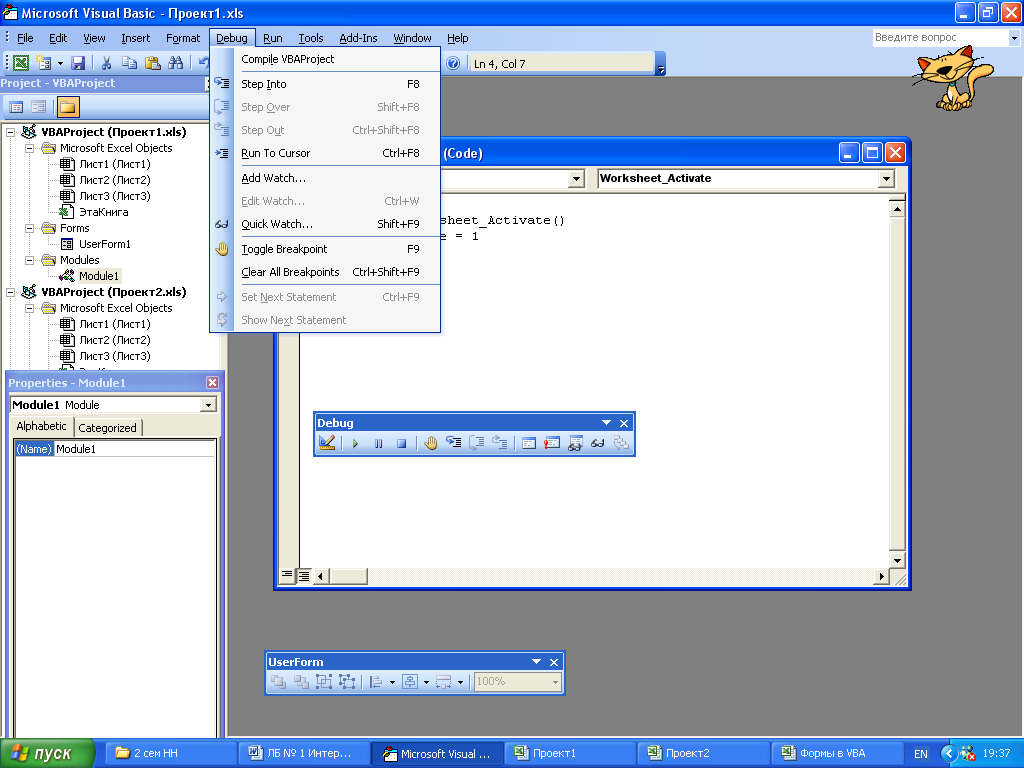Viewport: 1024px width, 768px height.
Task: Click the Find binoculars icon
Action: [175, 63]
